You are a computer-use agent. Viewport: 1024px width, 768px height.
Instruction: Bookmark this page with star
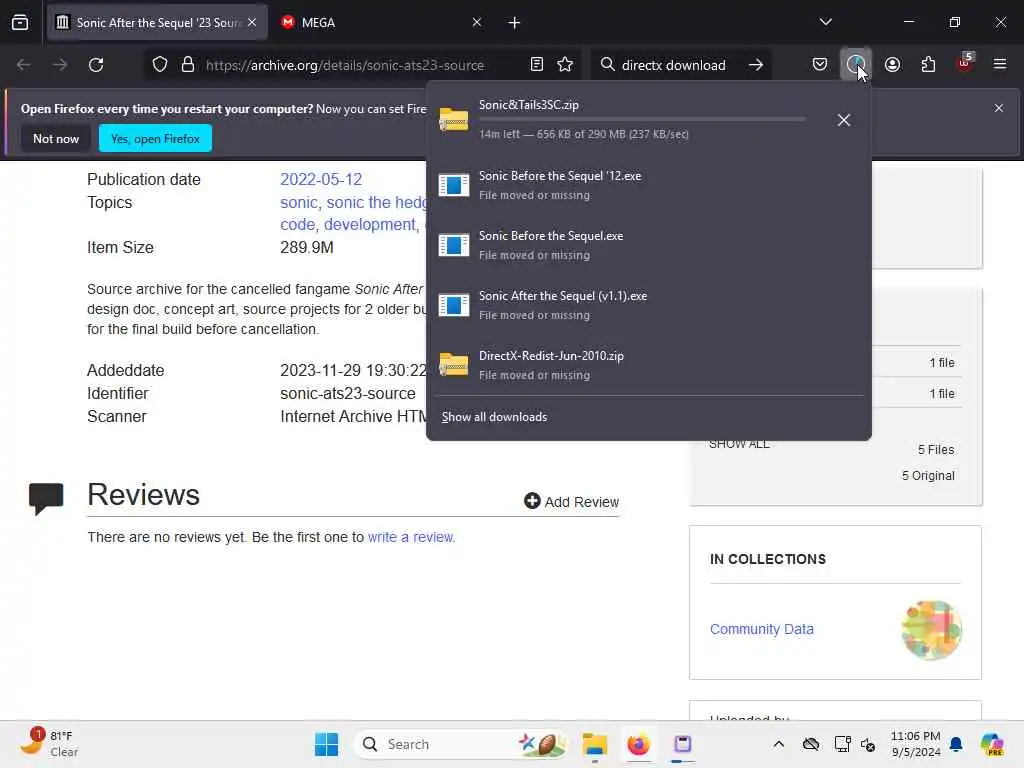566,65
